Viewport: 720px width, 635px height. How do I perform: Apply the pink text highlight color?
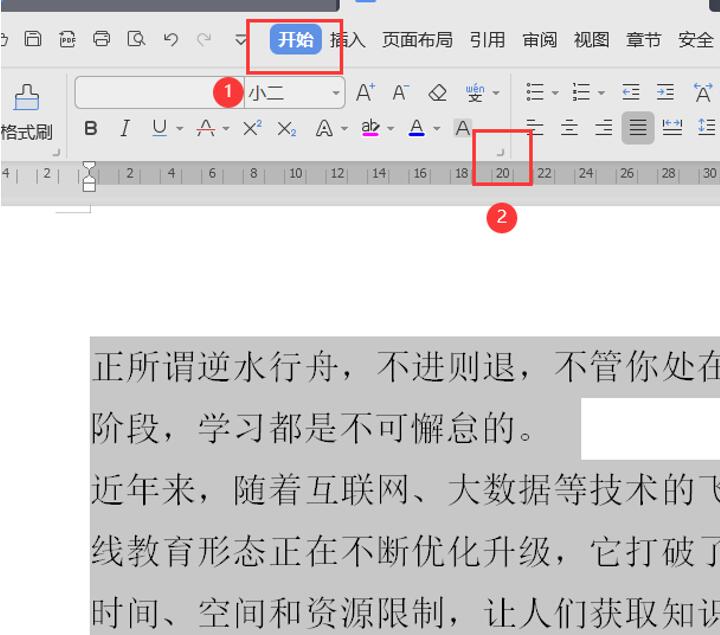pos(370,128)
